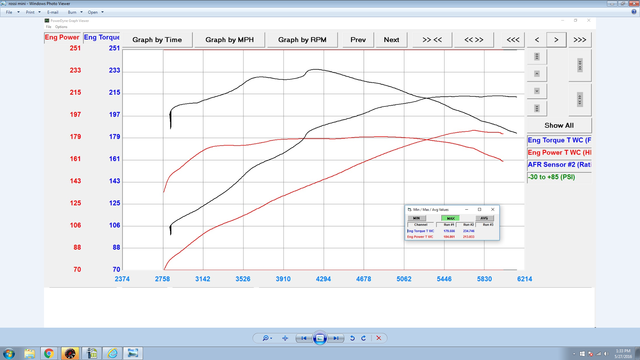
Task: Select the Eng Torque axis tab
Action: pyautogui.click(x=102, y=37)
